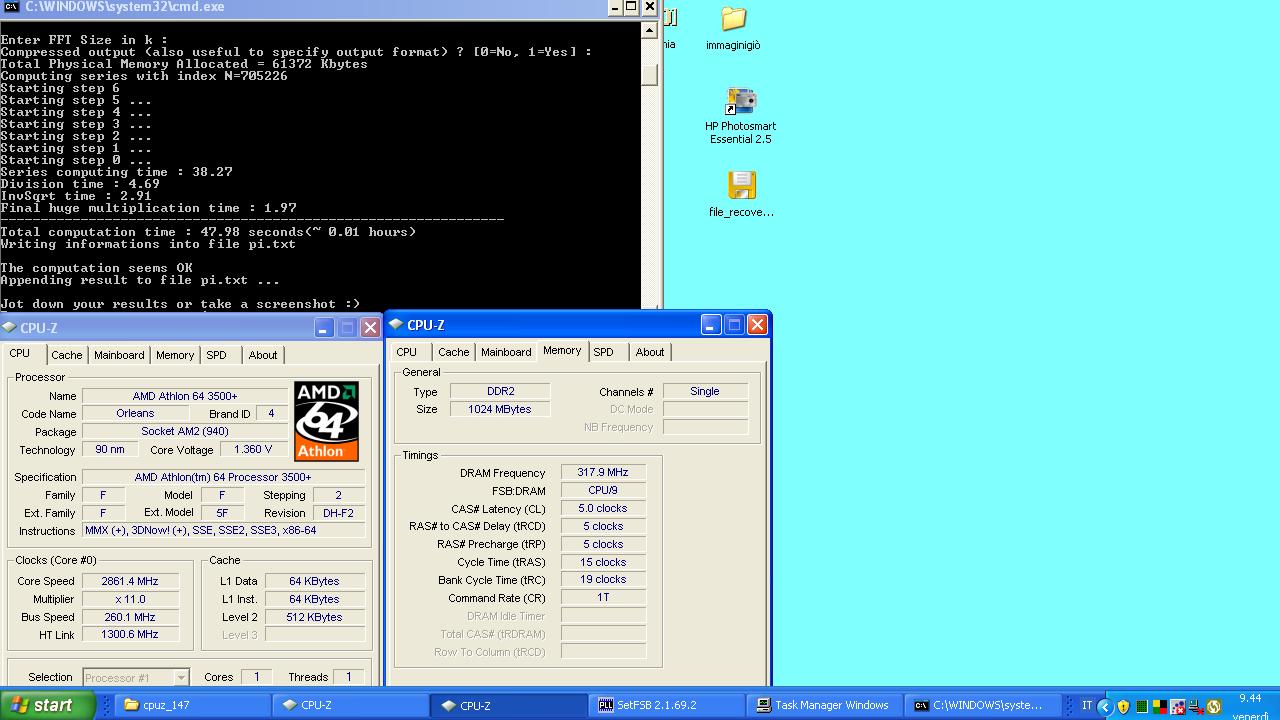Click the Level 2 cache value 512 KBytes
The width and height of the screenshot is (1280, 720).
[x=314, y=617]
